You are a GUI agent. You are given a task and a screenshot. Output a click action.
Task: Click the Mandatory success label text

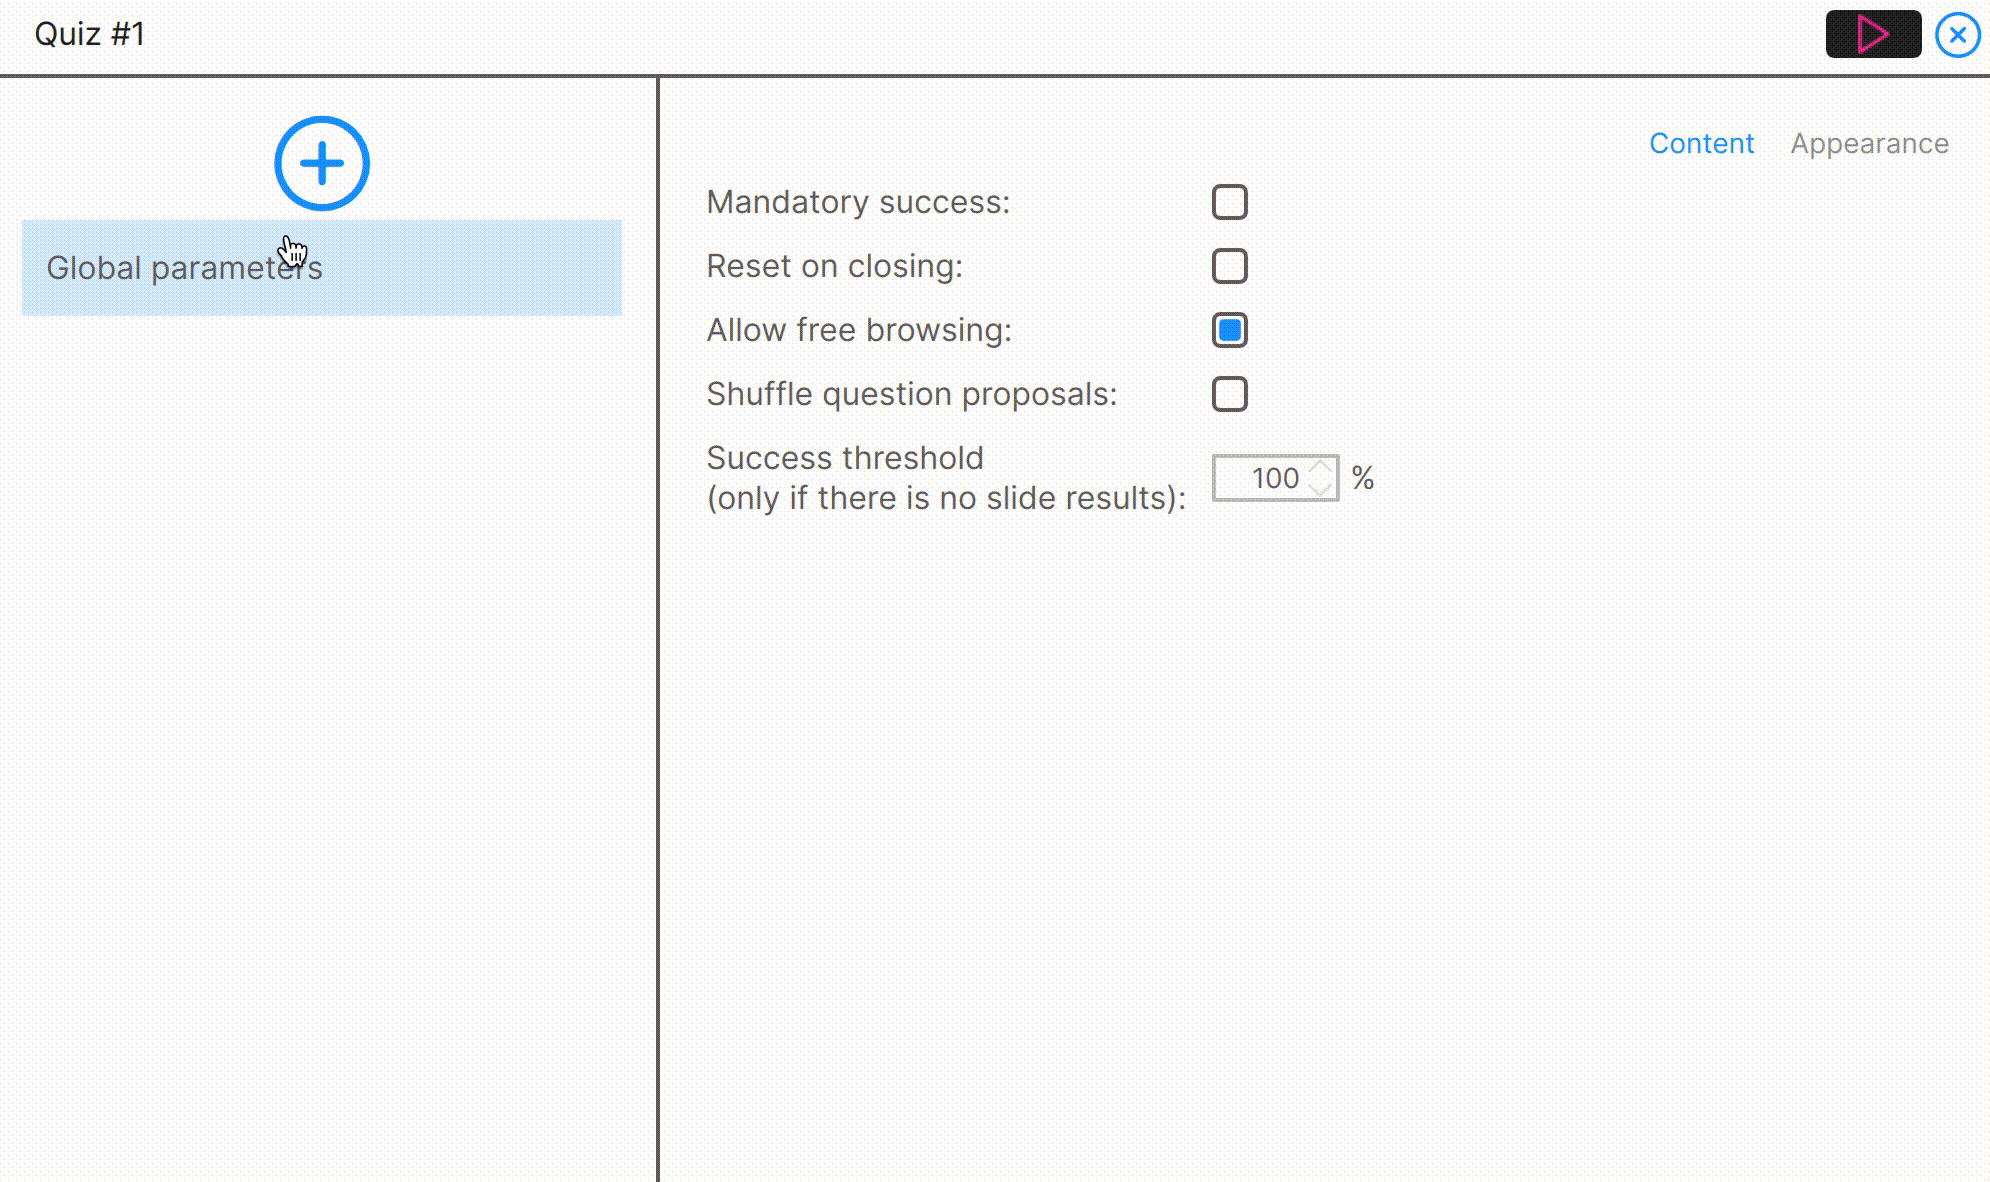click(x=858, y=202)
